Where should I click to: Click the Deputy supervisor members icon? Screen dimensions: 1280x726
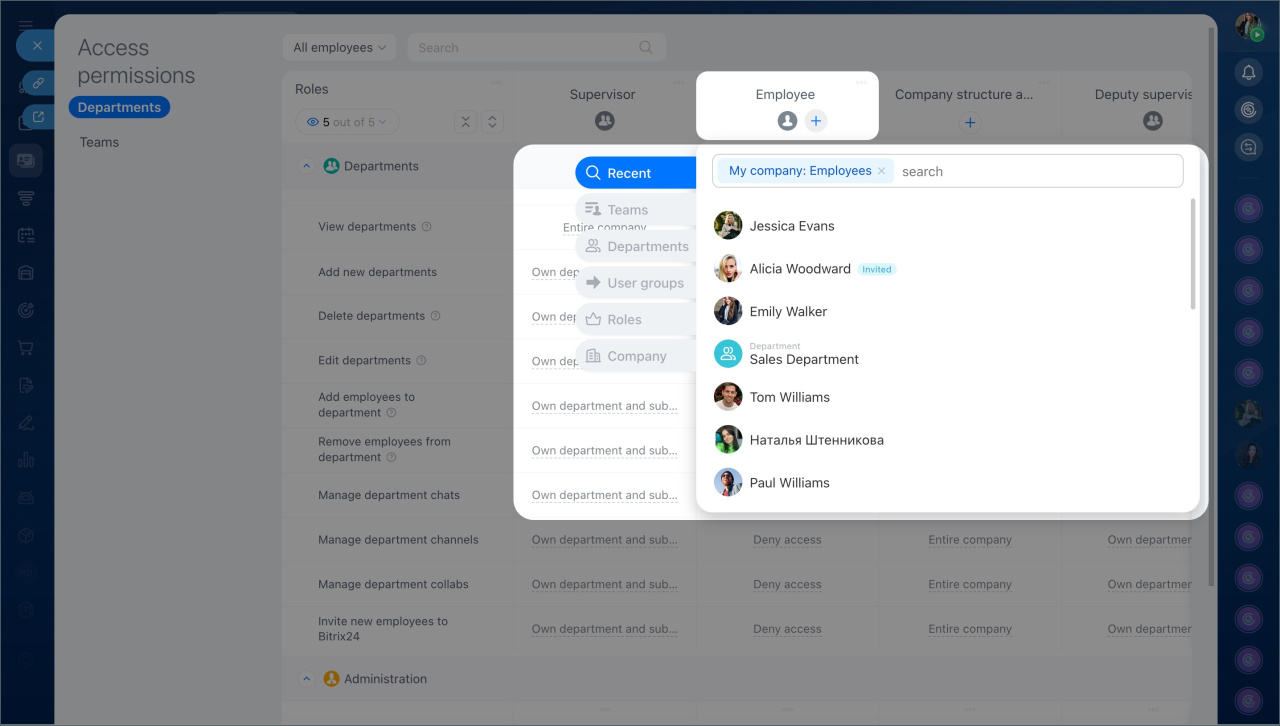[x=1152, y=121]
